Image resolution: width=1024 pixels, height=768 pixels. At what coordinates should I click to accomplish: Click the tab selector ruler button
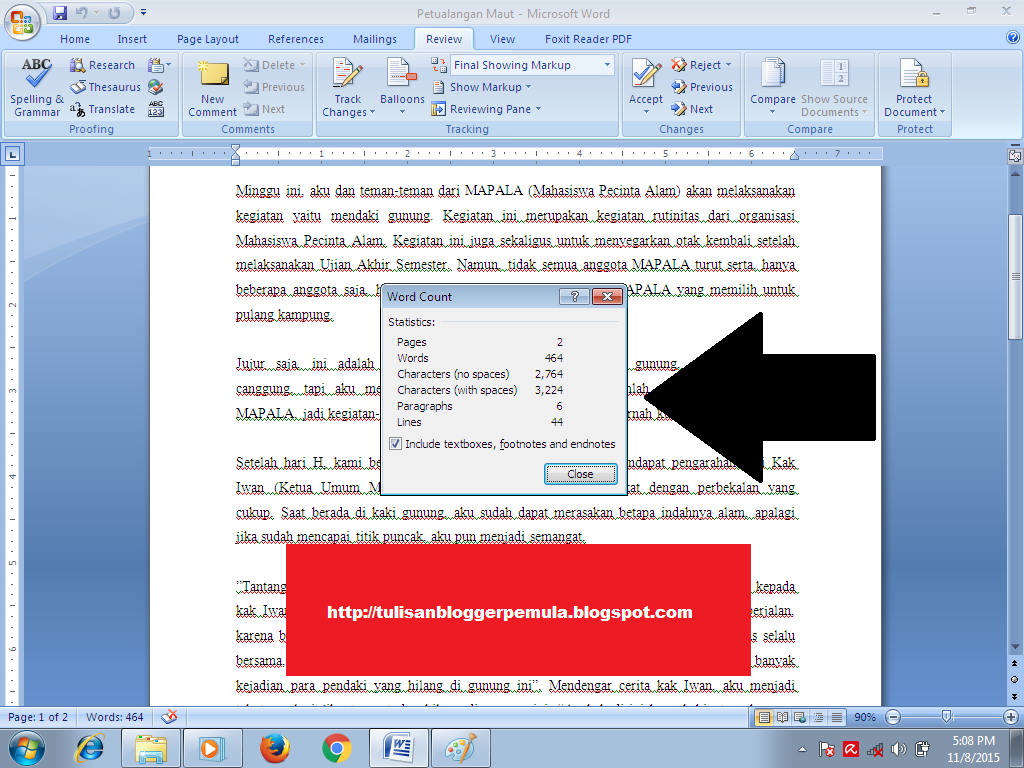[12, 155]
